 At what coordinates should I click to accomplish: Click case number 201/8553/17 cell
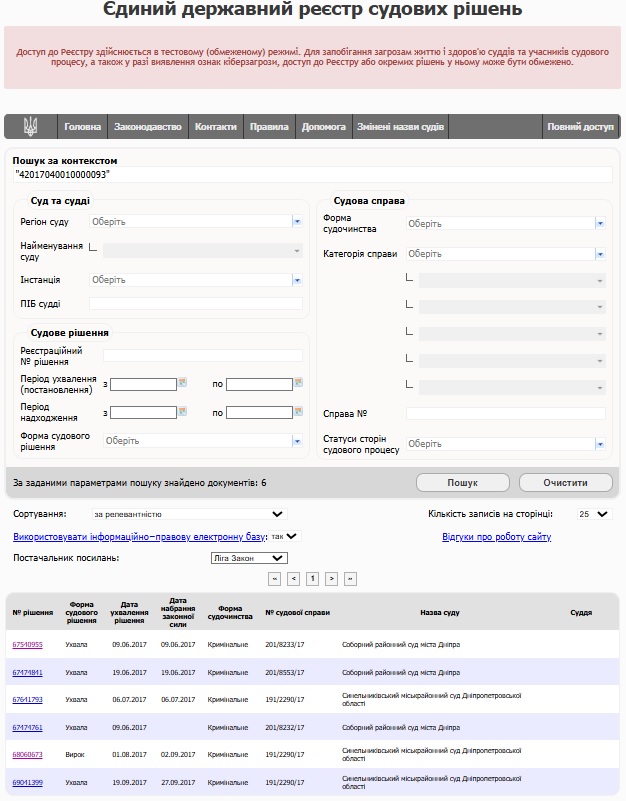coord(285,672)
